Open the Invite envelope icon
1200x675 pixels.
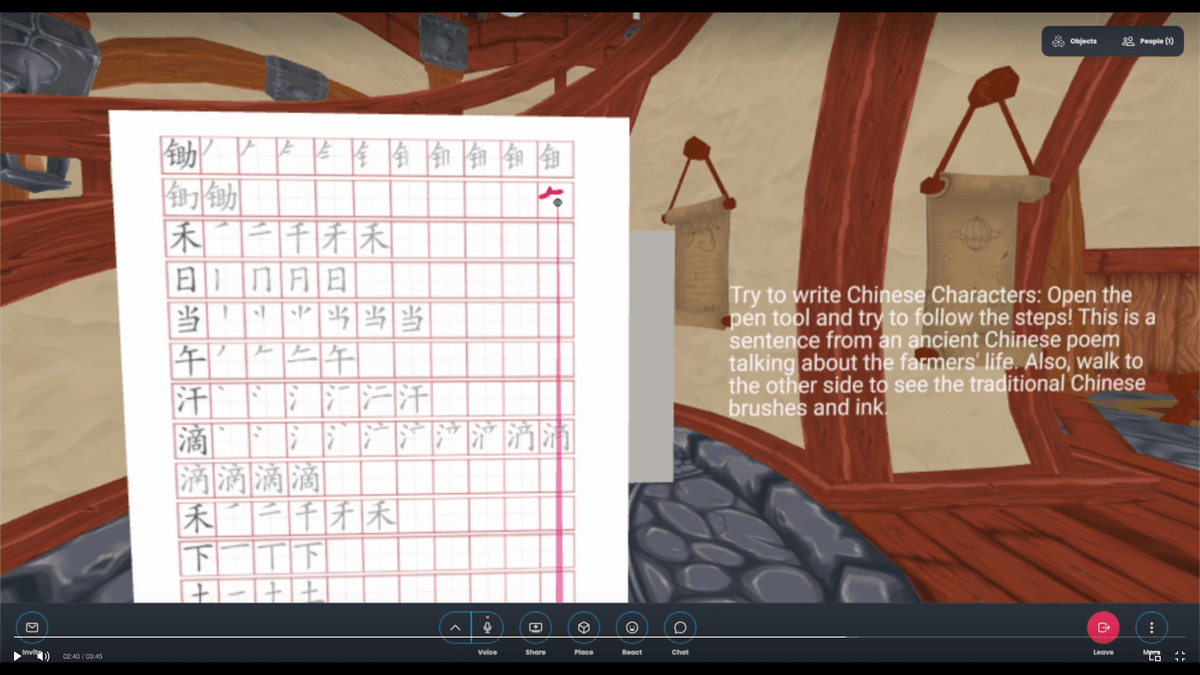(32, 627)
